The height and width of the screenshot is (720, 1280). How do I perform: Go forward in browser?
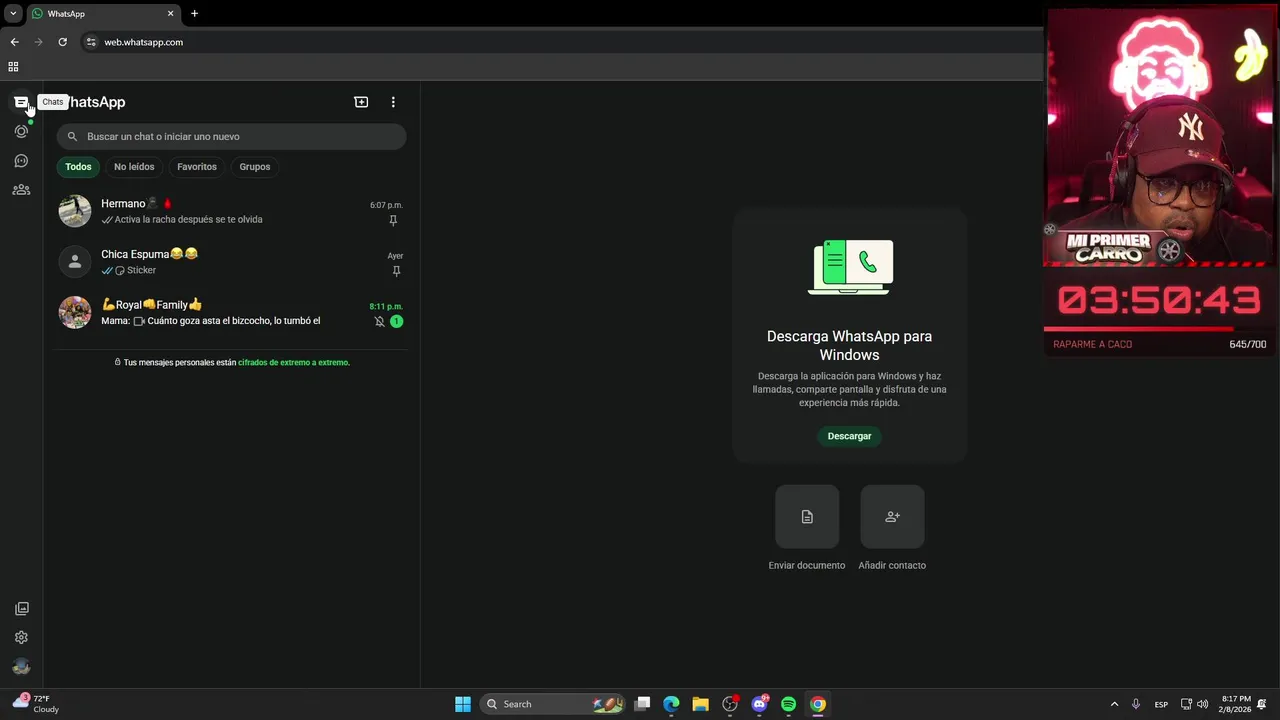(x=38, y=42)
